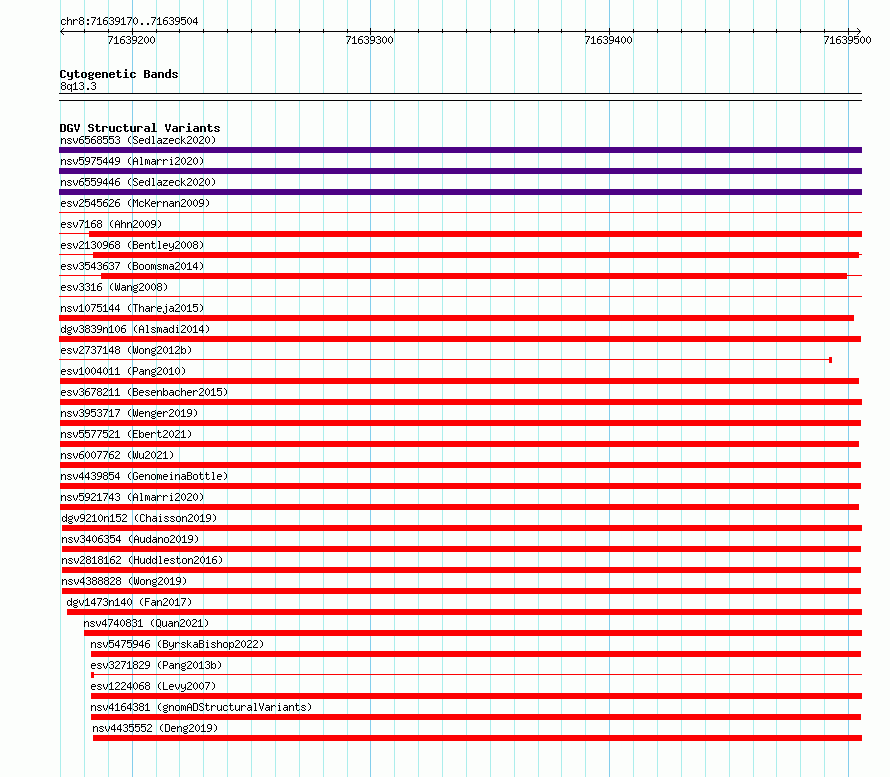
Task: Open nsv4164381 (gnomADStructuralVariants) variant
Action: click(x=201, y=707)
